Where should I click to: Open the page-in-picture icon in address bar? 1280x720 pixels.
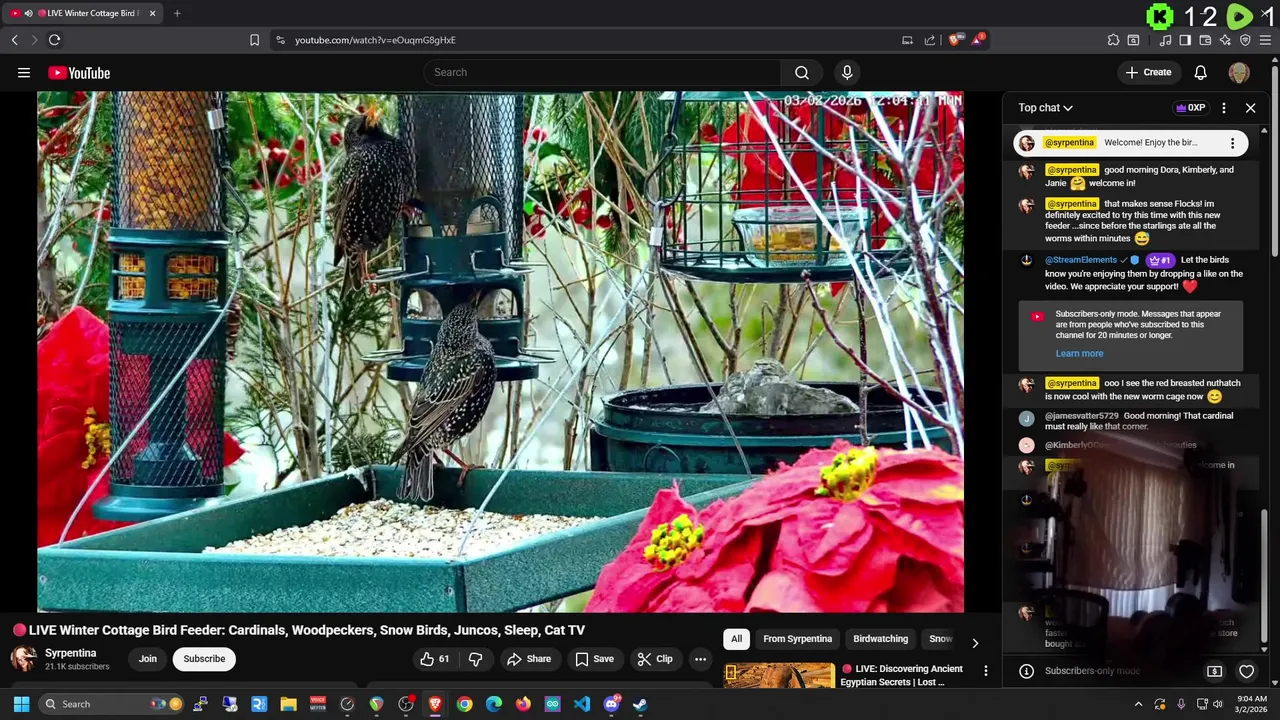click(907, 40)
